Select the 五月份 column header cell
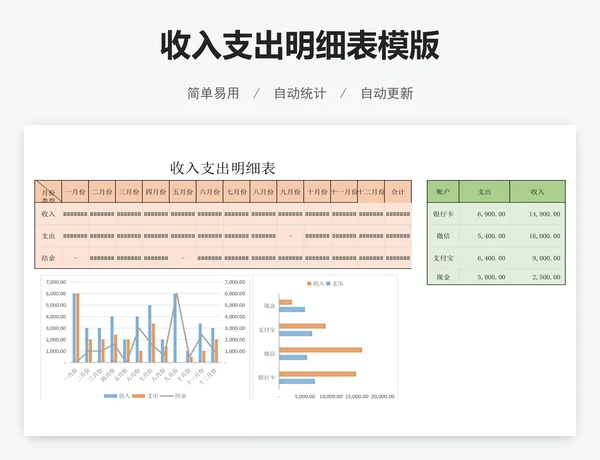Screen dimensions: 600x460 coord(183,192)
